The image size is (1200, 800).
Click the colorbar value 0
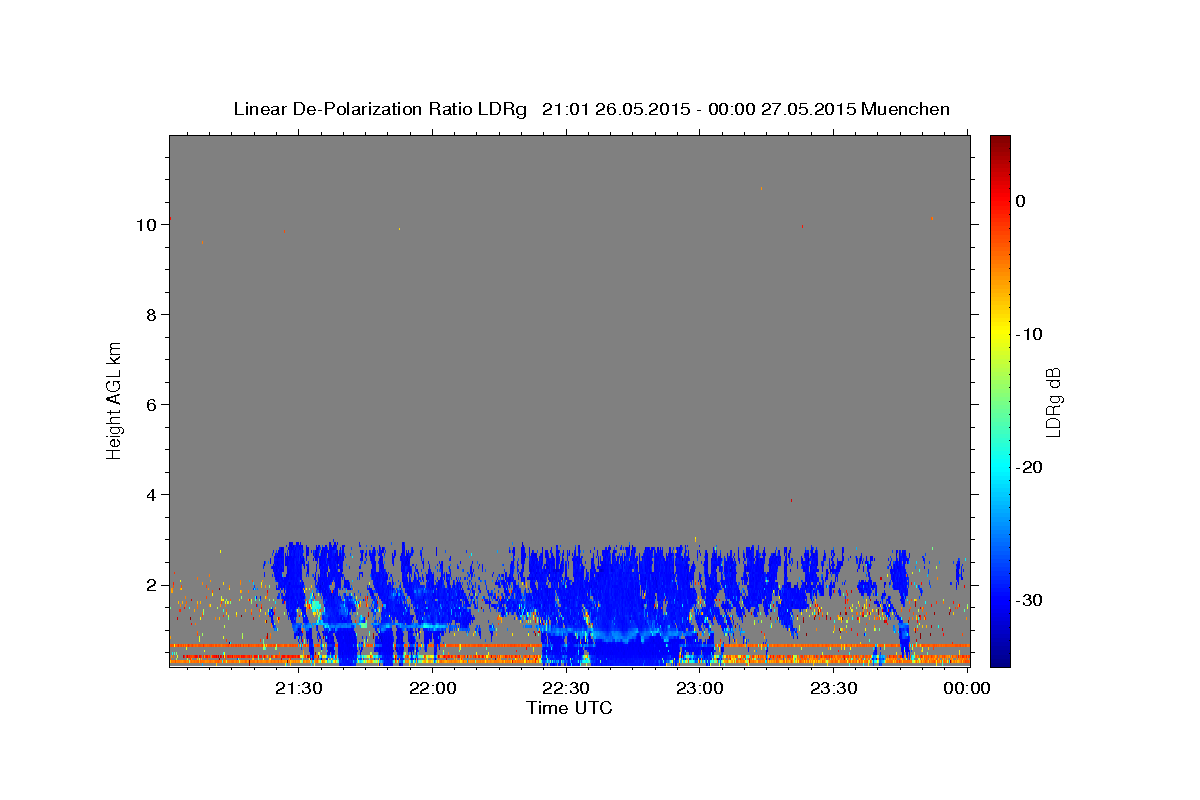[1021, 201]
